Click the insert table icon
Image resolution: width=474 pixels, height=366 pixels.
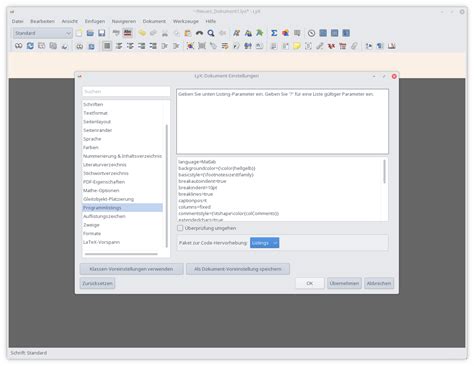pos(297,33)
